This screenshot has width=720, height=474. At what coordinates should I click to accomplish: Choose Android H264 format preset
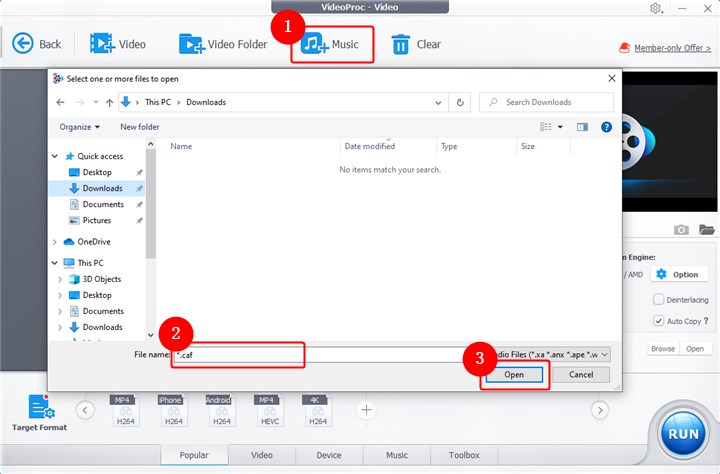(222, 410)
